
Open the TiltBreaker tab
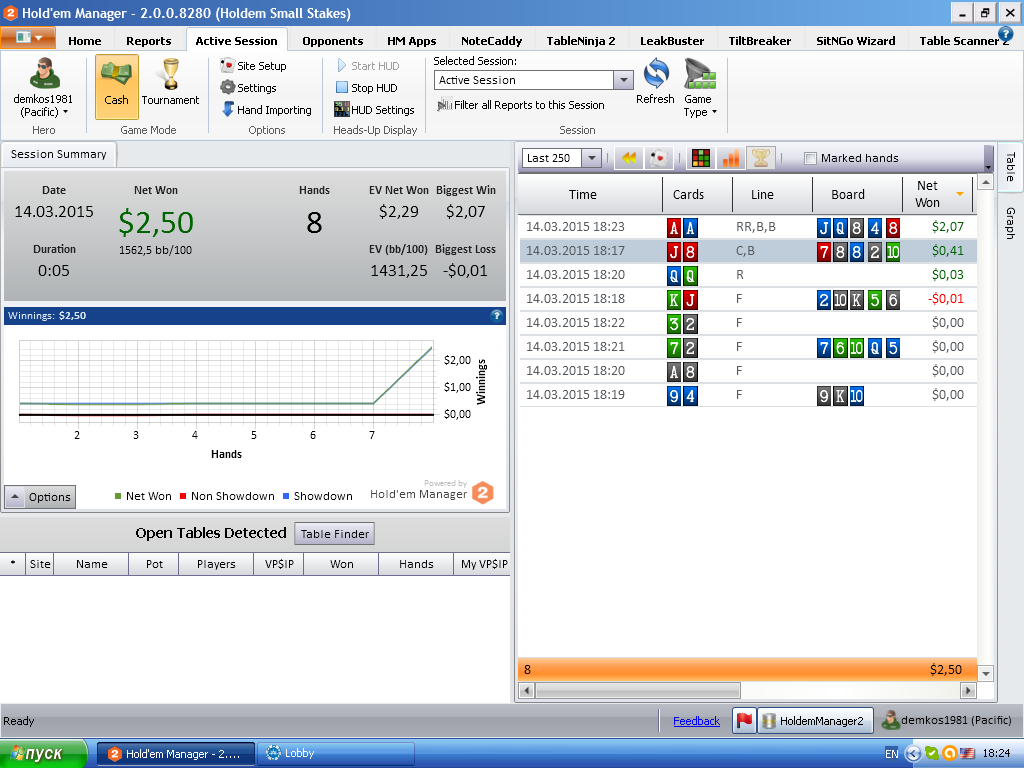click(x=760, y=40)
